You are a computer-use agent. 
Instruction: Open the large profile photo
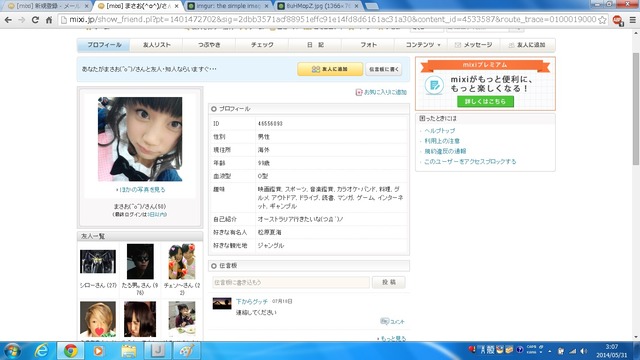pyautogui.click(x=140, y=139)
